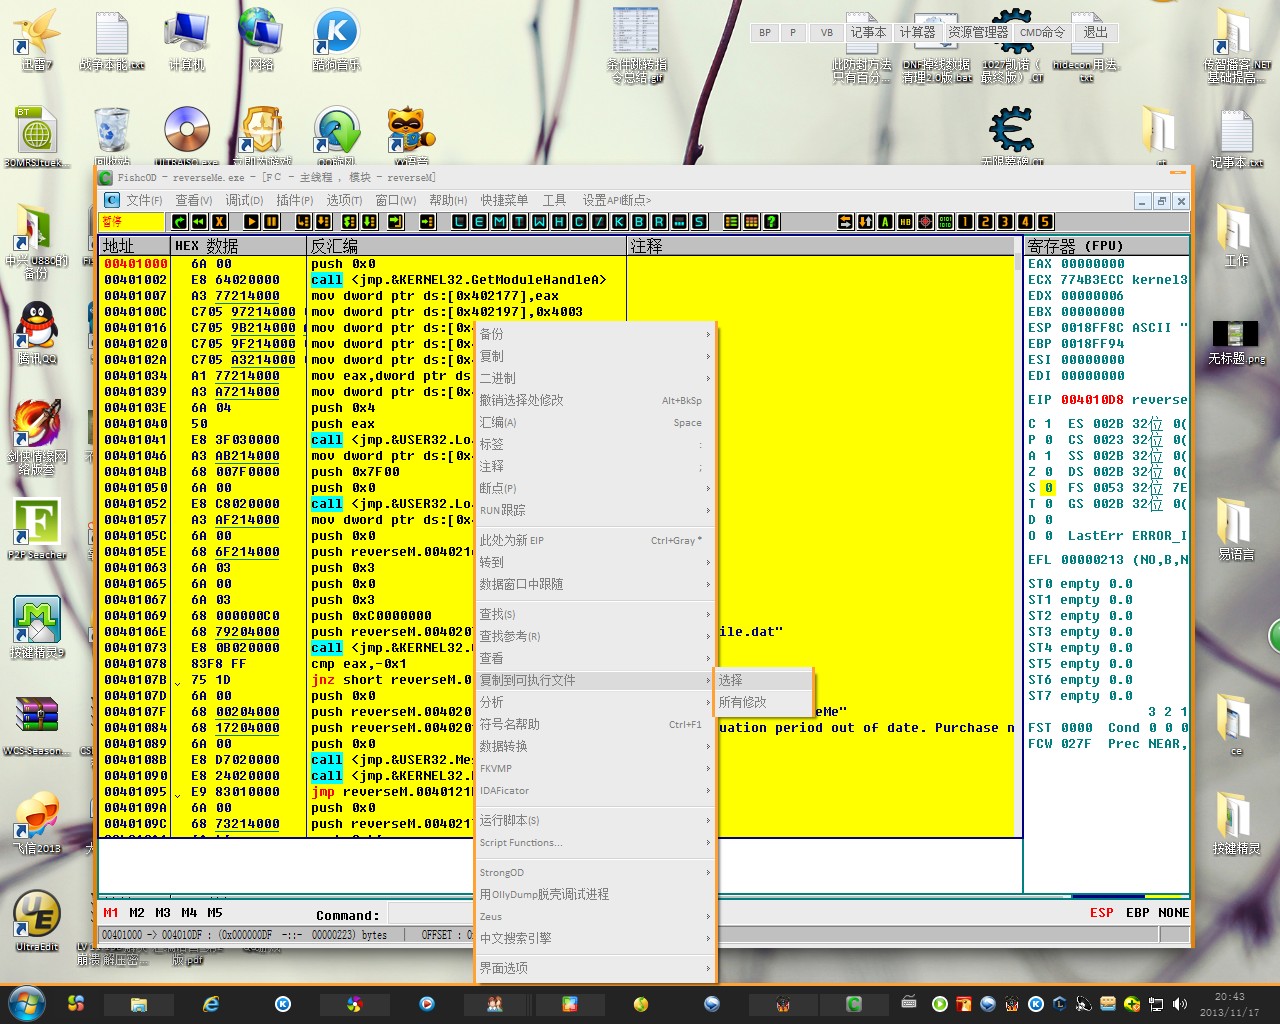Click 用OllyDump脱壳调试进程 menu entry
The width and height of the screenshot is (1280, 1024).
(x=595, y=894)
